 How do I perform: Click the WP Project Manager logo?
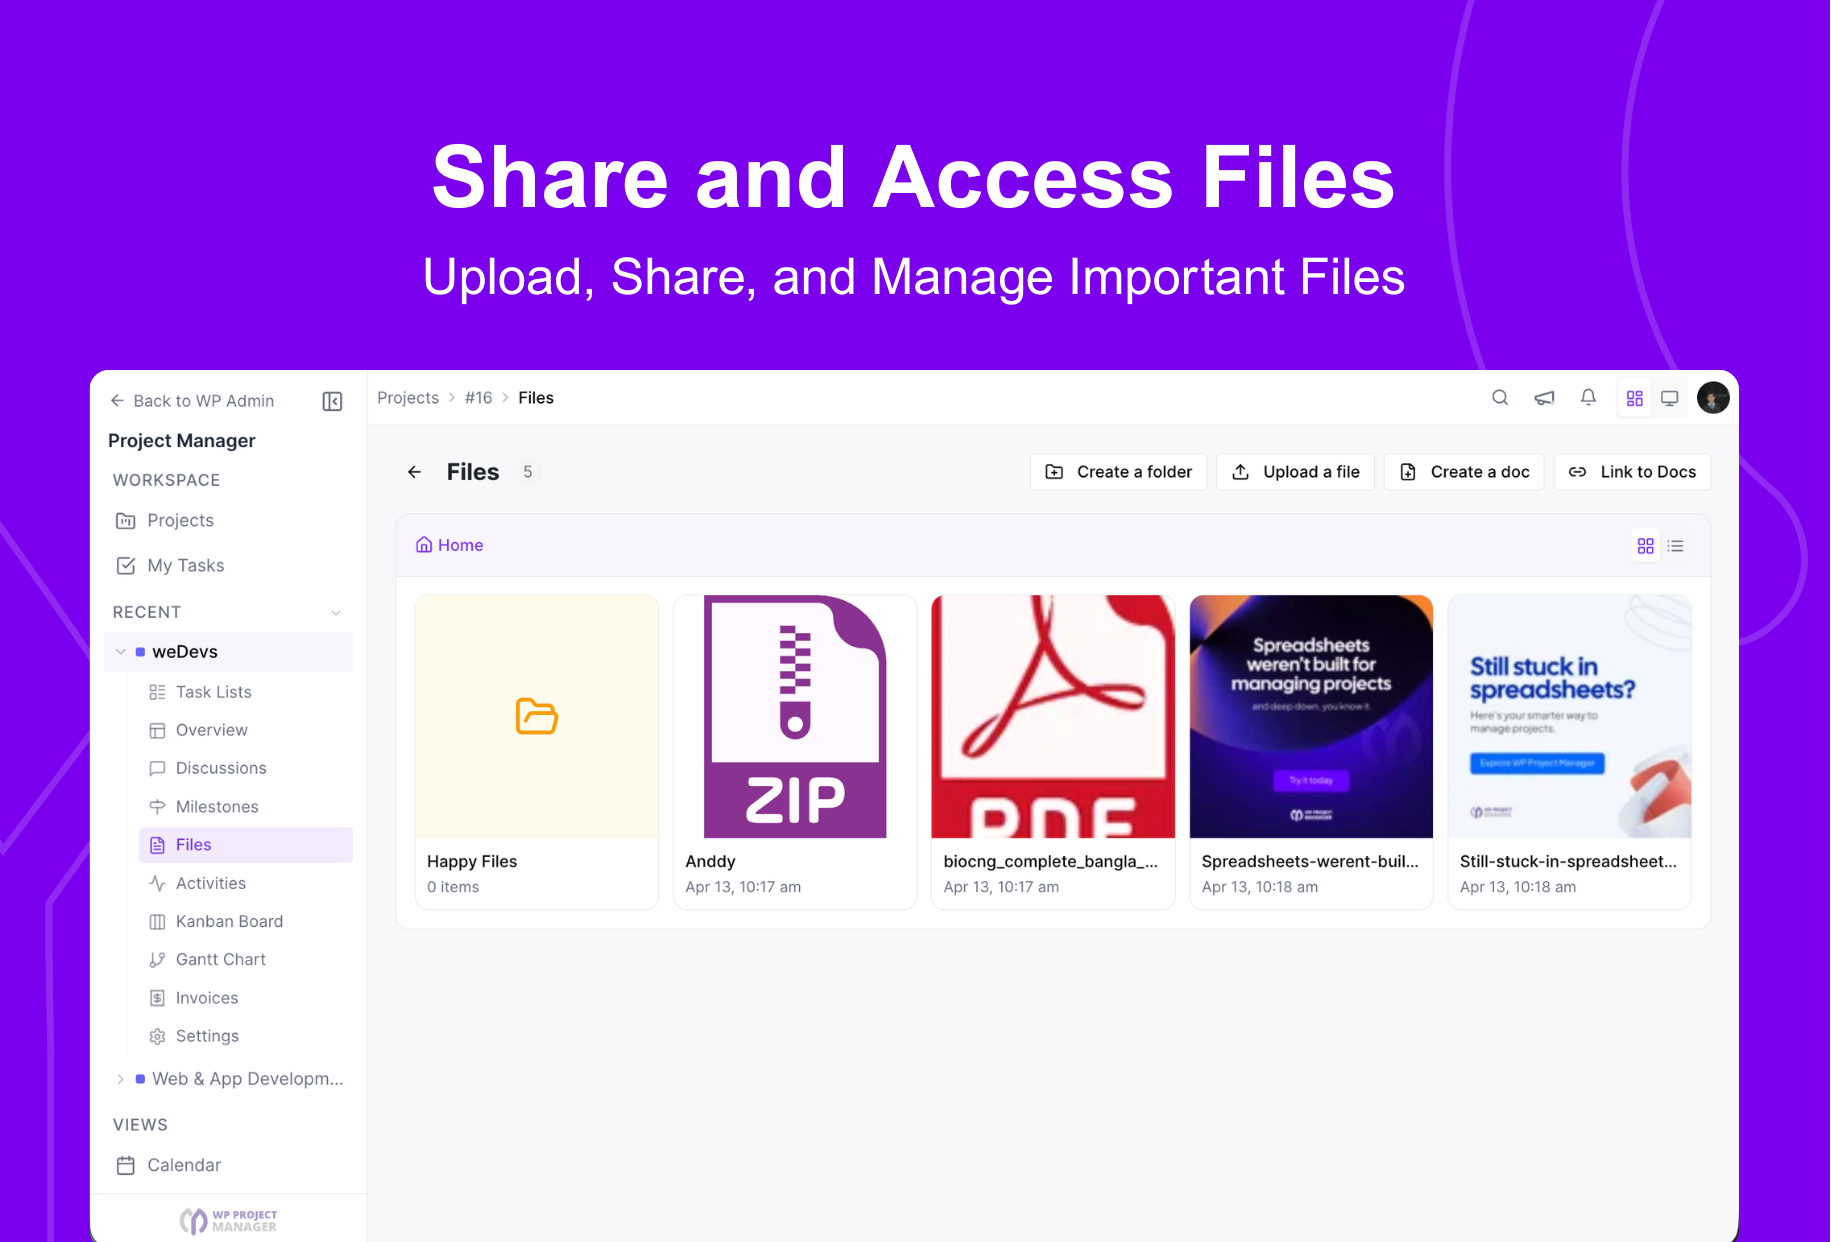click(228, 1221)
